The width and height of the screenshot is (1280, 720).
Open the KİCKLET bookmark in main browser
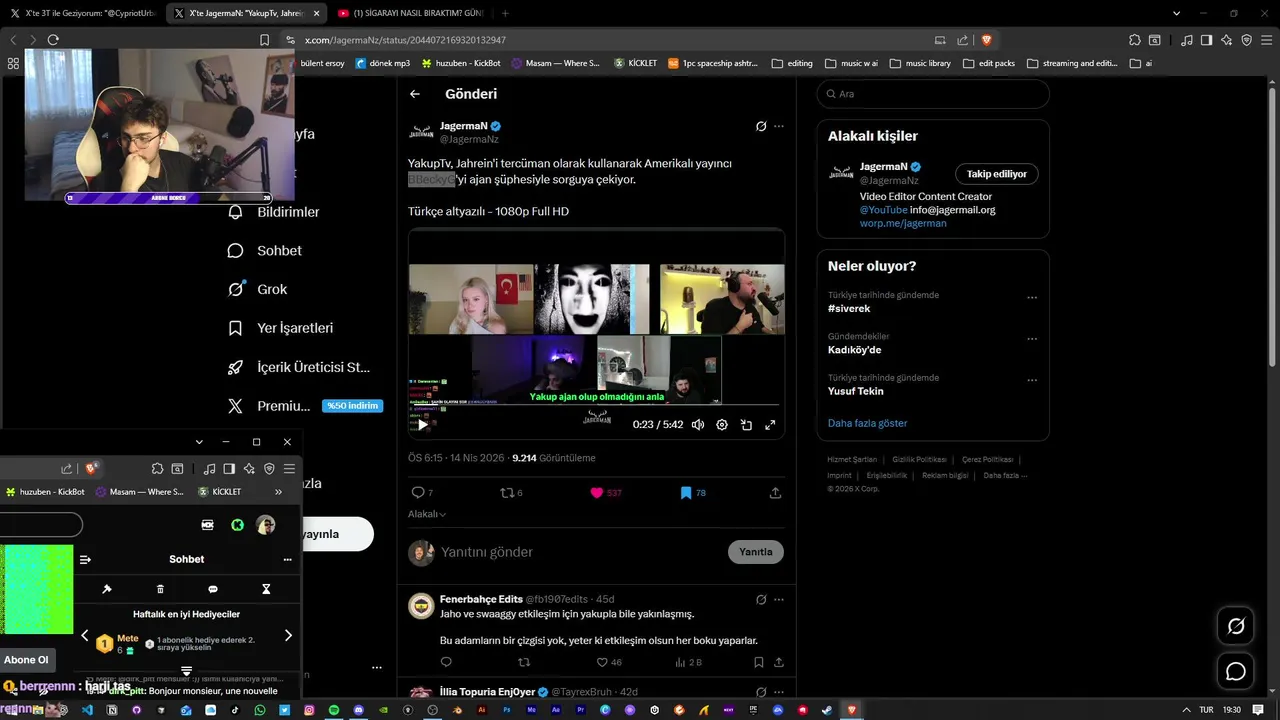[x=635, y=63]
